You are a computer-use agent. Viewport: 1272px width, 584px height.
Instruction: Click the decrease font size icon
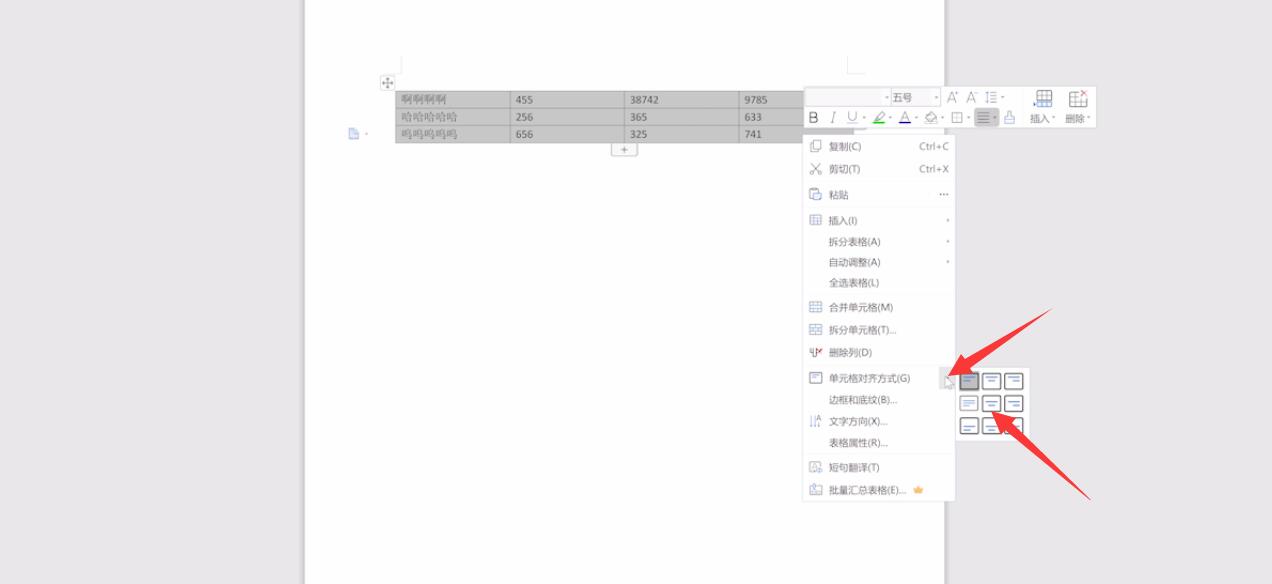(x=970, y=98)
